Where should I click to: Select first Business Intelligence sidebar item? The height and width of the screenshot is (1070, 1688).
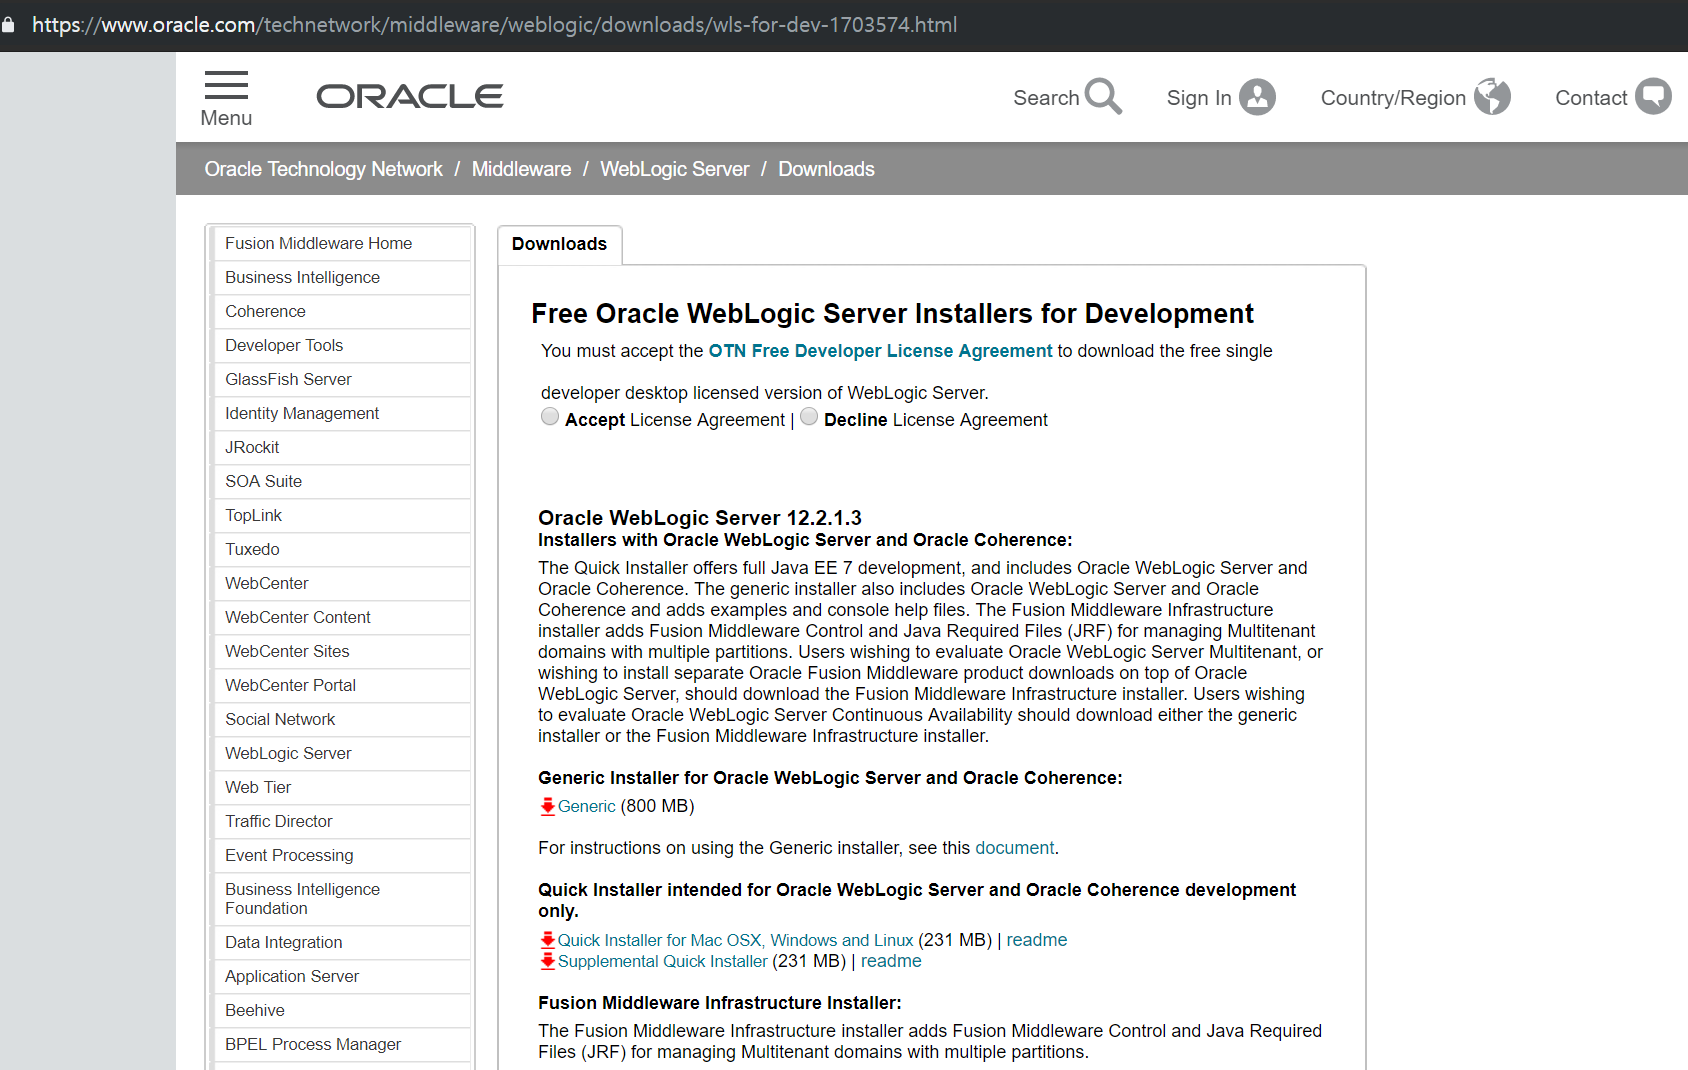(341, 277)
